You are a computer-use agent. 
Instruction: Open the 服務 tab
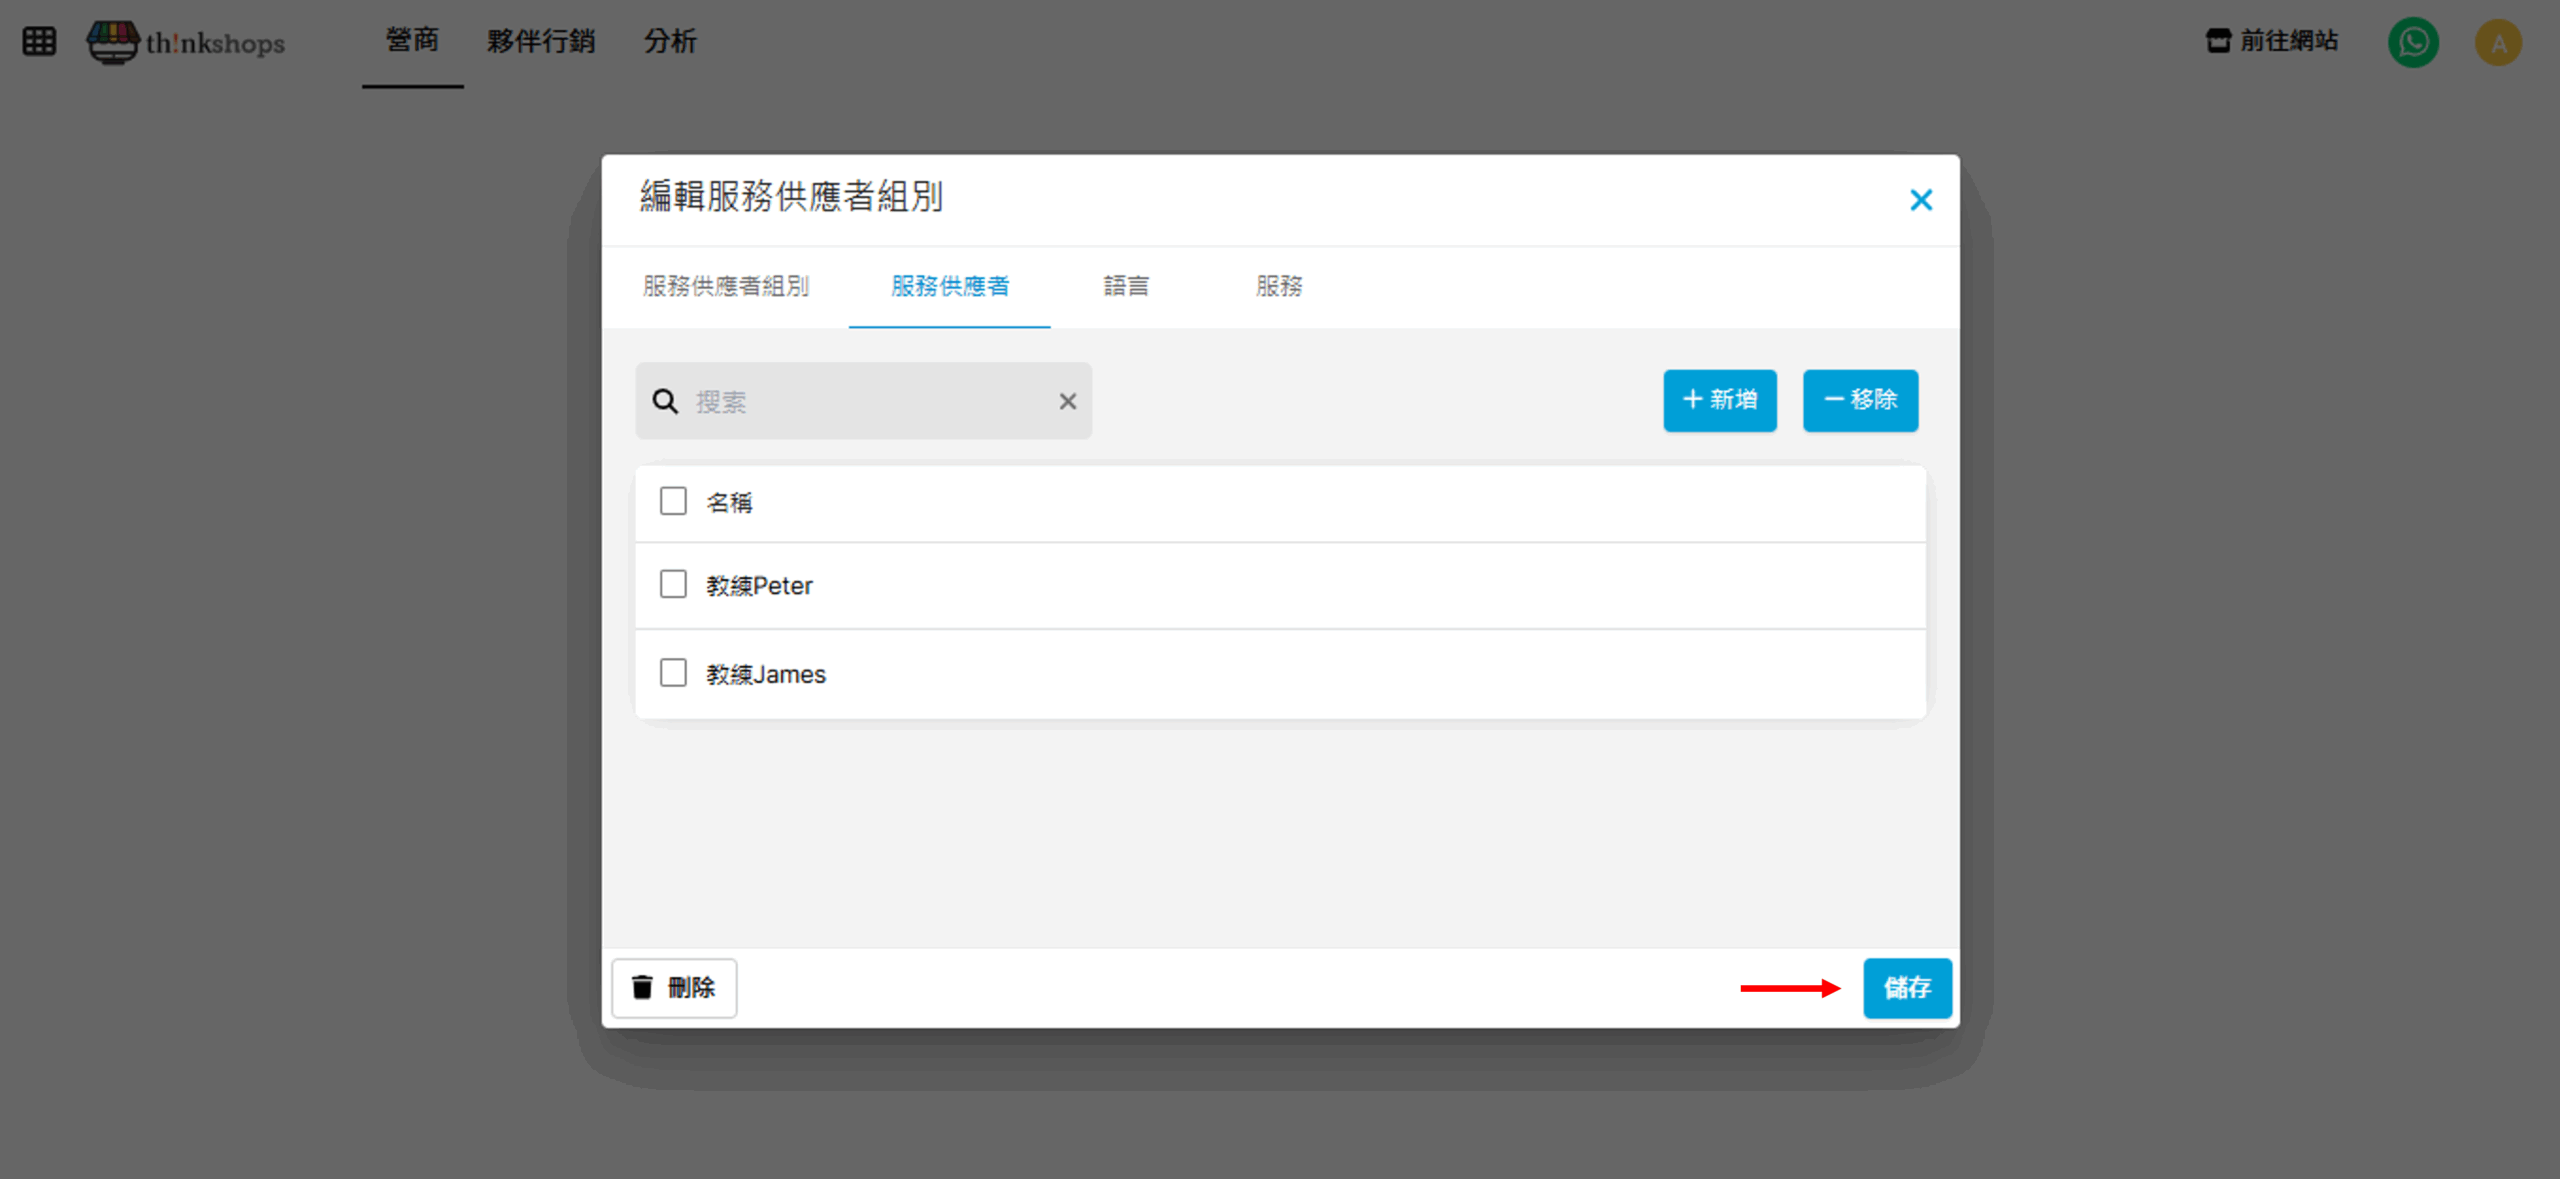click(1278, 286)
